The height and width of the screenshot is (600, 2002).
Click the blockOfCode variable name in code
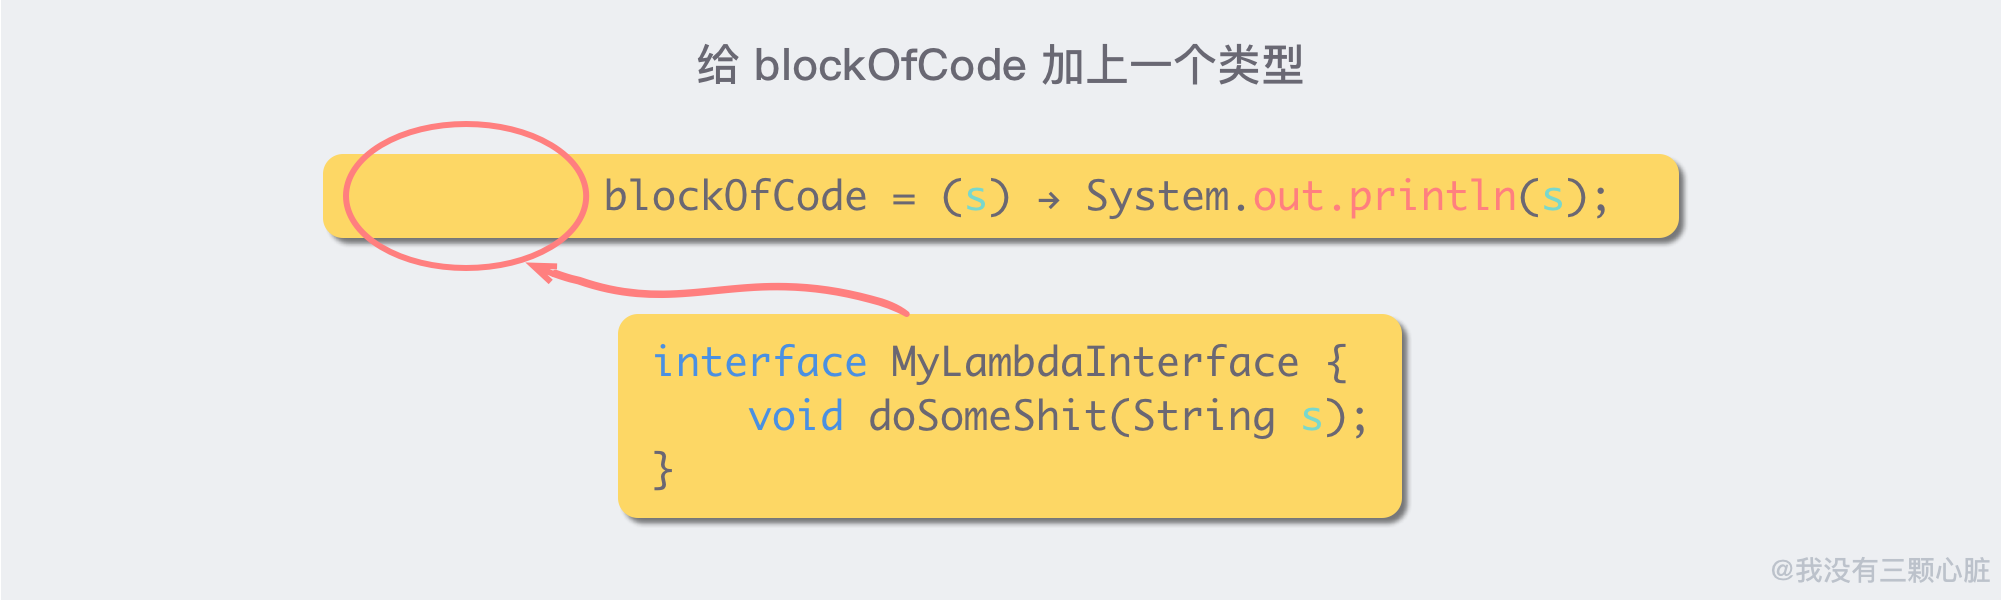(x=735, y=196)
